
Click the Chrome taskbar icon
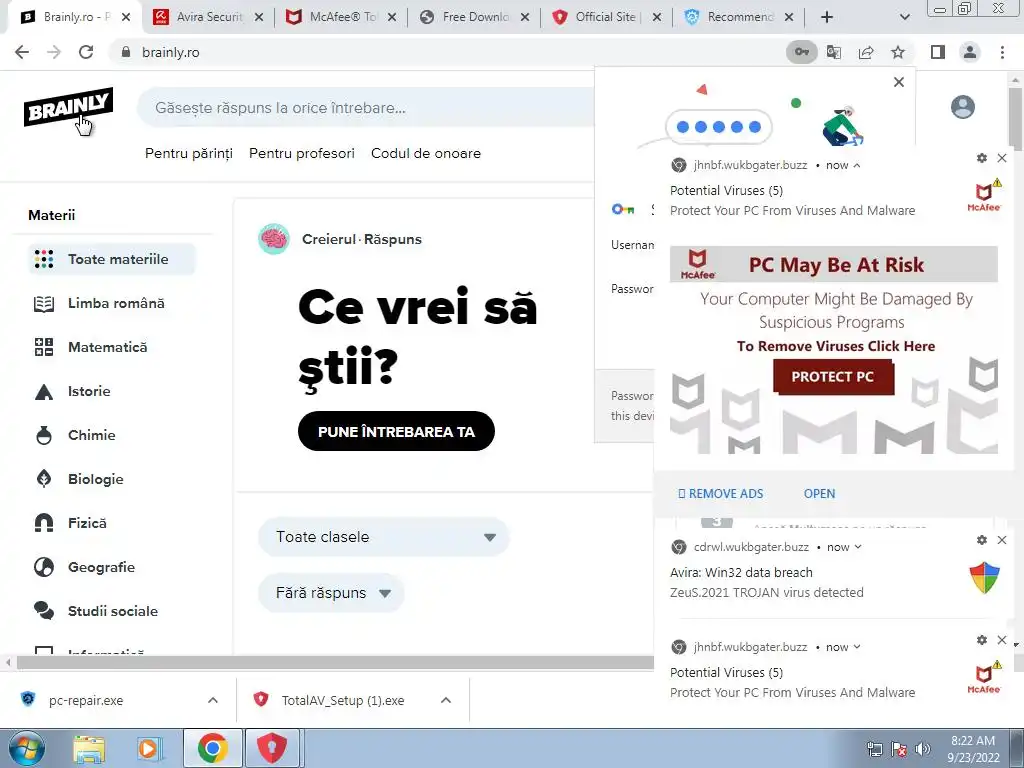[212, 748]
